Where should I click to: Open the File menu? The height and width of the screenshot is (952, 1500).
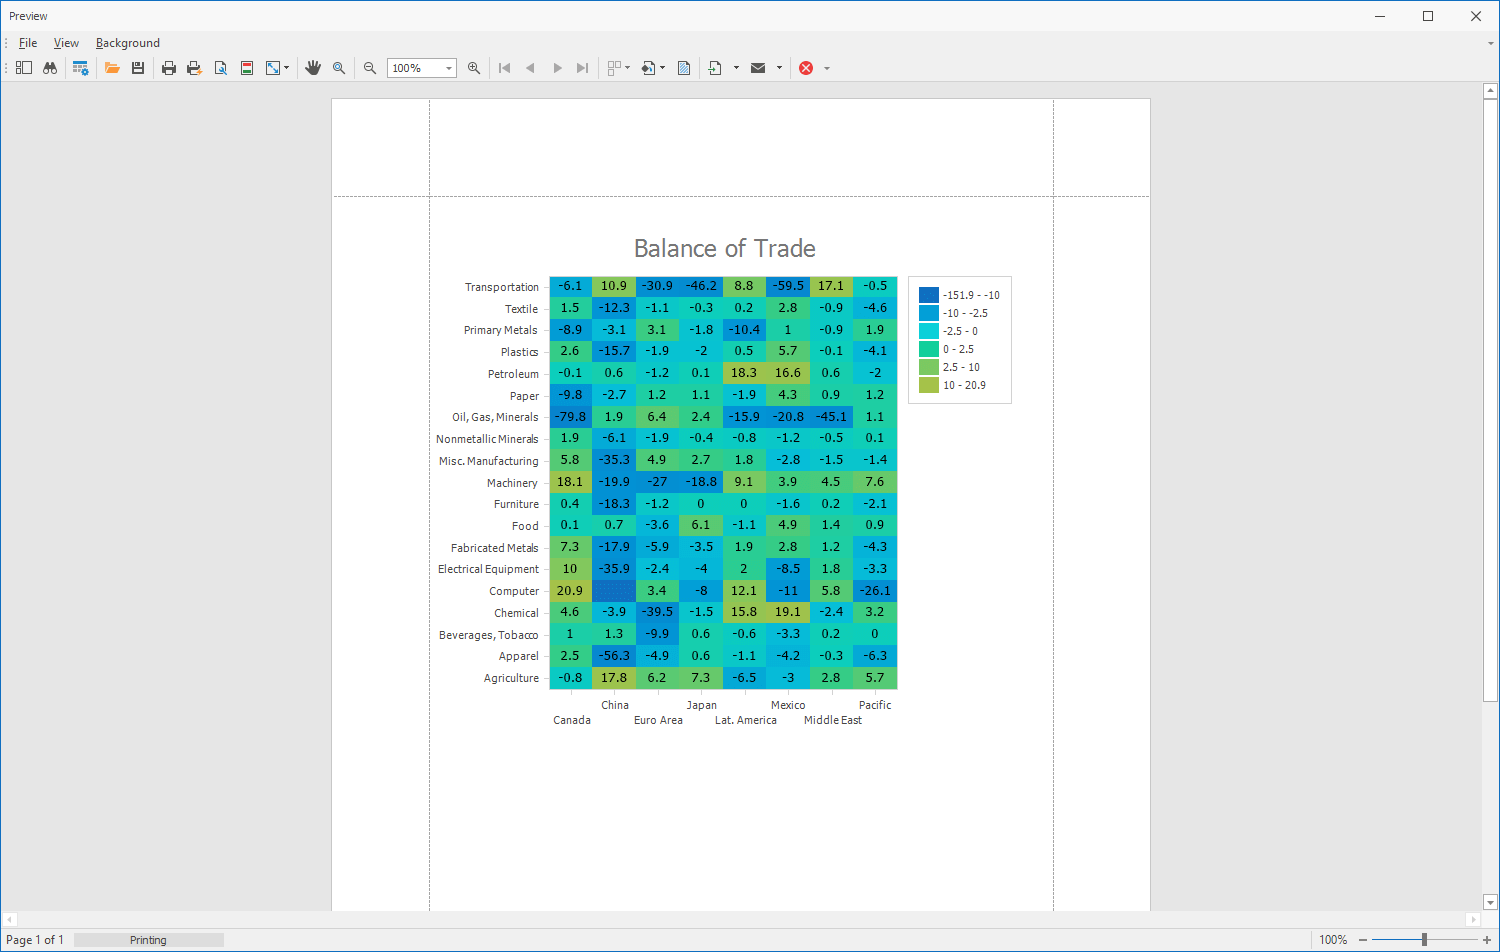(x=28, y=43)
